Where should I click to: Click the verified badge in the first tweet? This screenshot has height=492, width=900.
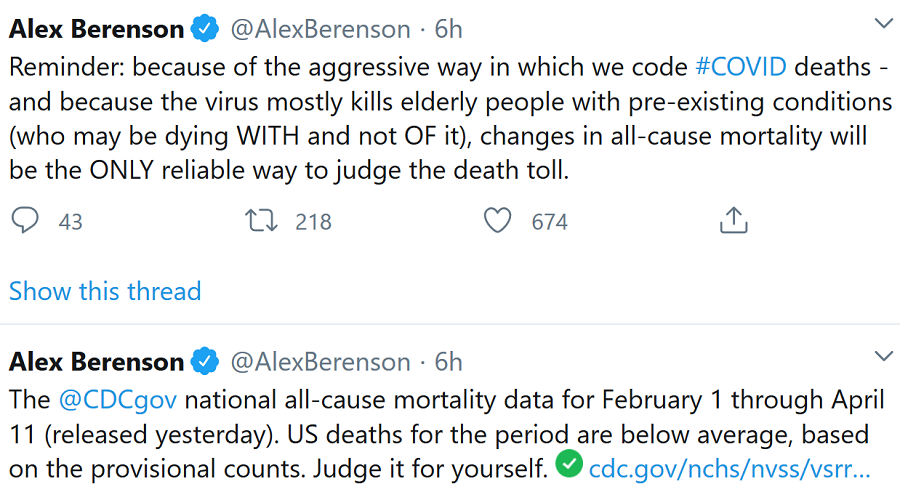(x=205, y=30)
